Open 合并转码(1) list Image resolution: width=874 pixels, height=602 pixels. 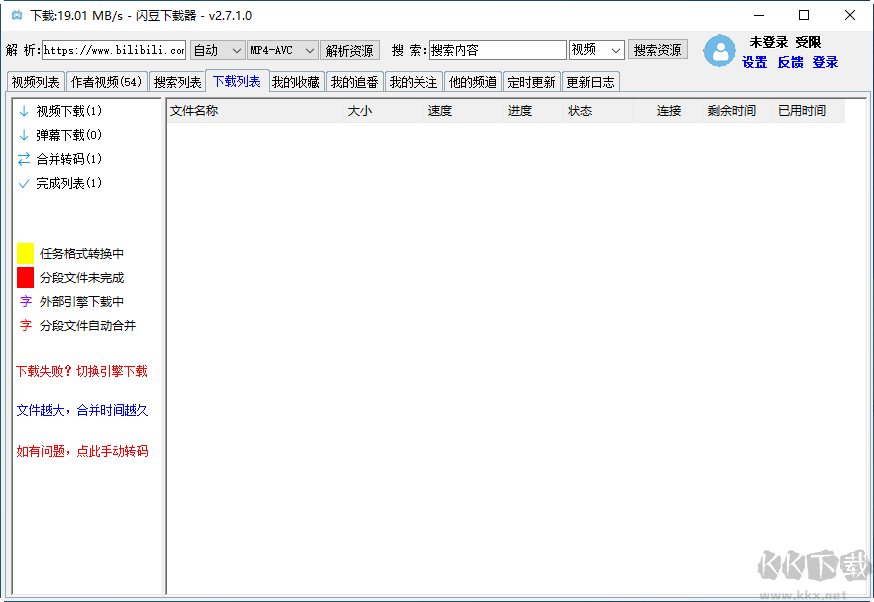coord(69,159)
